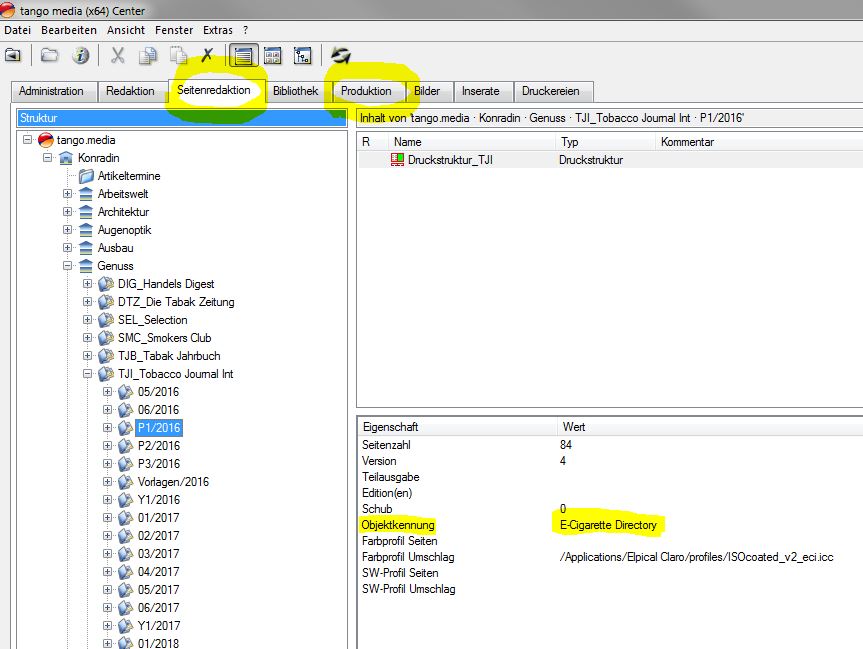863x649 pixels.
Task: Sort by the Typ column header
Action: tap(606, 142)
